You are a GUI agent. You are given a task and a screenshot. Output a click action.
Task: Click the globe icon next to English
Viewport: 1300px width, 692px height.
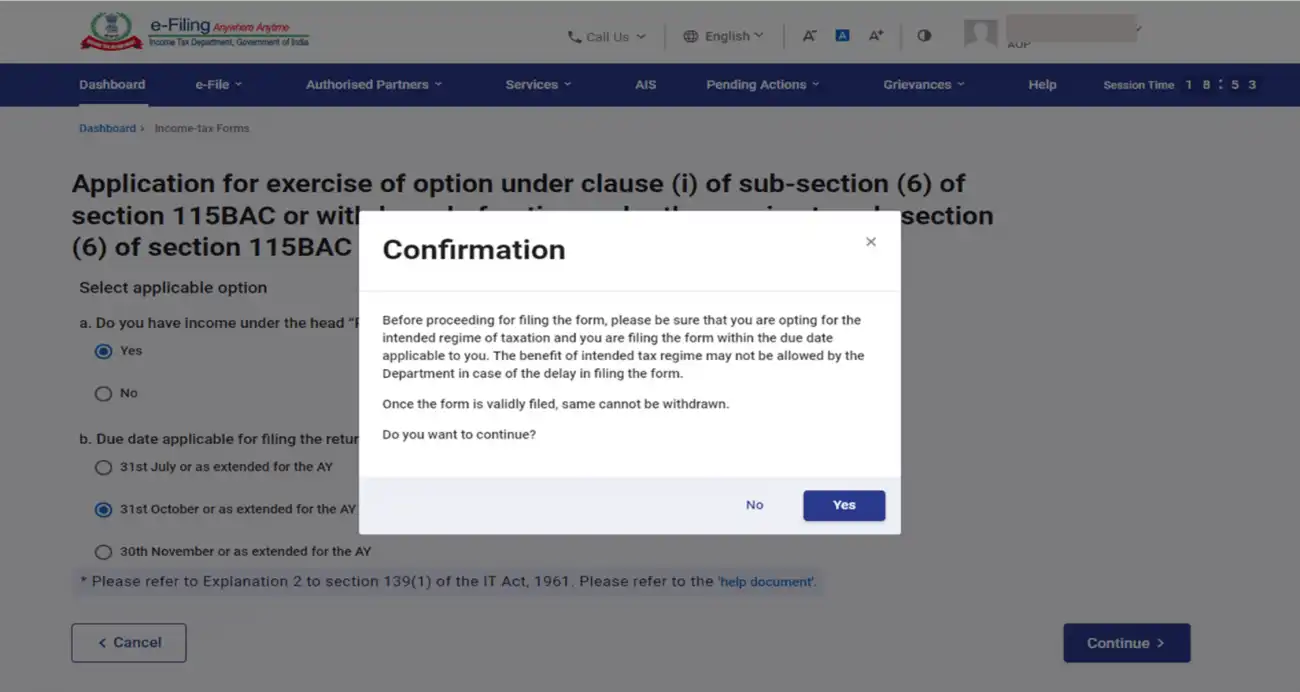point(691,35)
